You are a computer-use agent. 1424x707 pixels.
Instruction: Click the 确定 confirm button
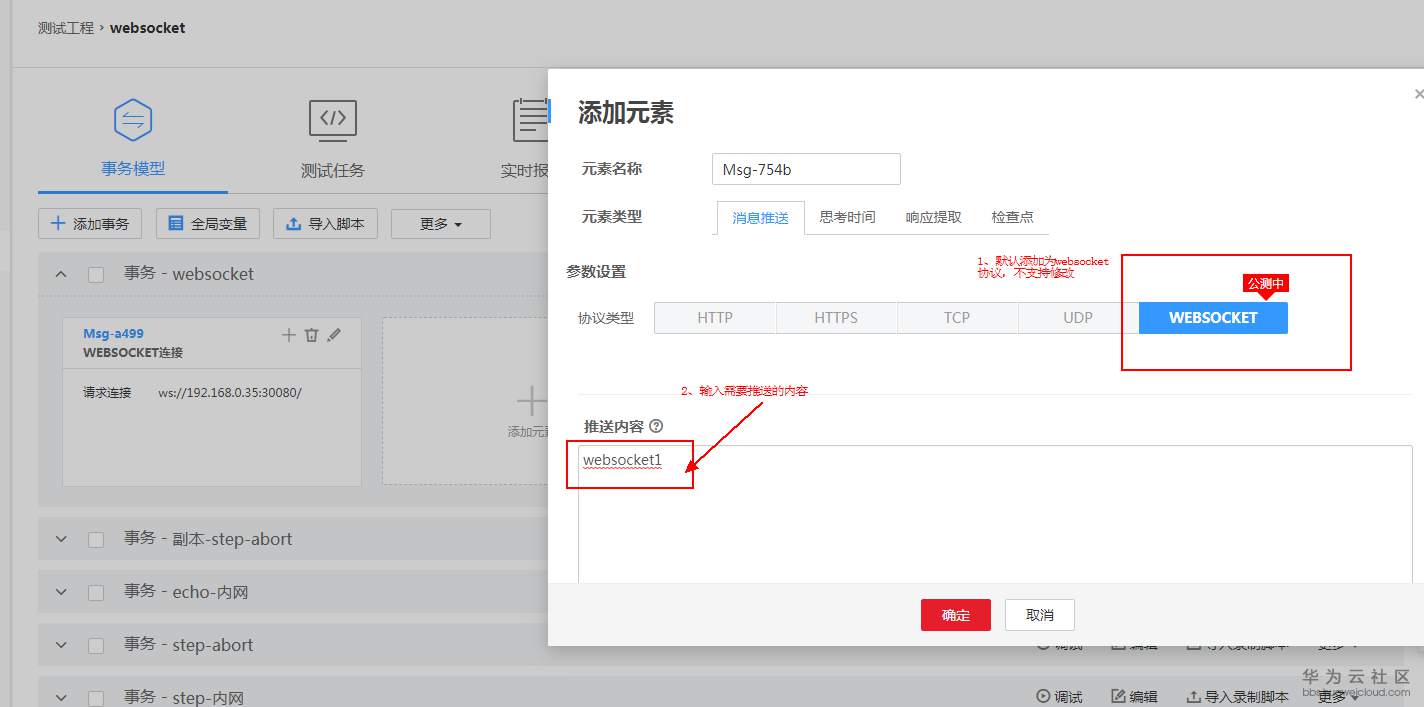pyautogui.click(x=956, y=615)
